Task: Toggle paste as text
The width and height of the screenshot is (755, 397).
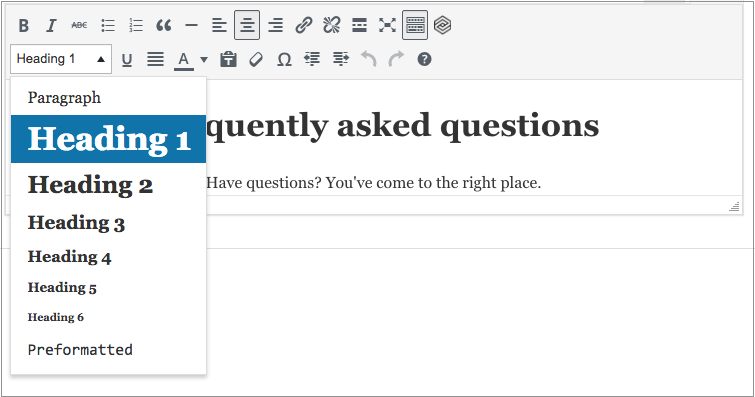Action: (x=228, y=60)
